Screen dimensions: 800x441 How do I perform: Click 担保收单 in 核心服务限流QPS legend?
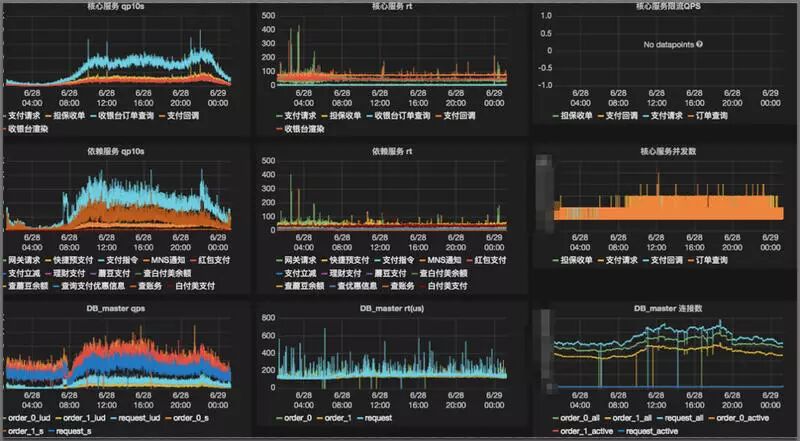pos(577,116)
